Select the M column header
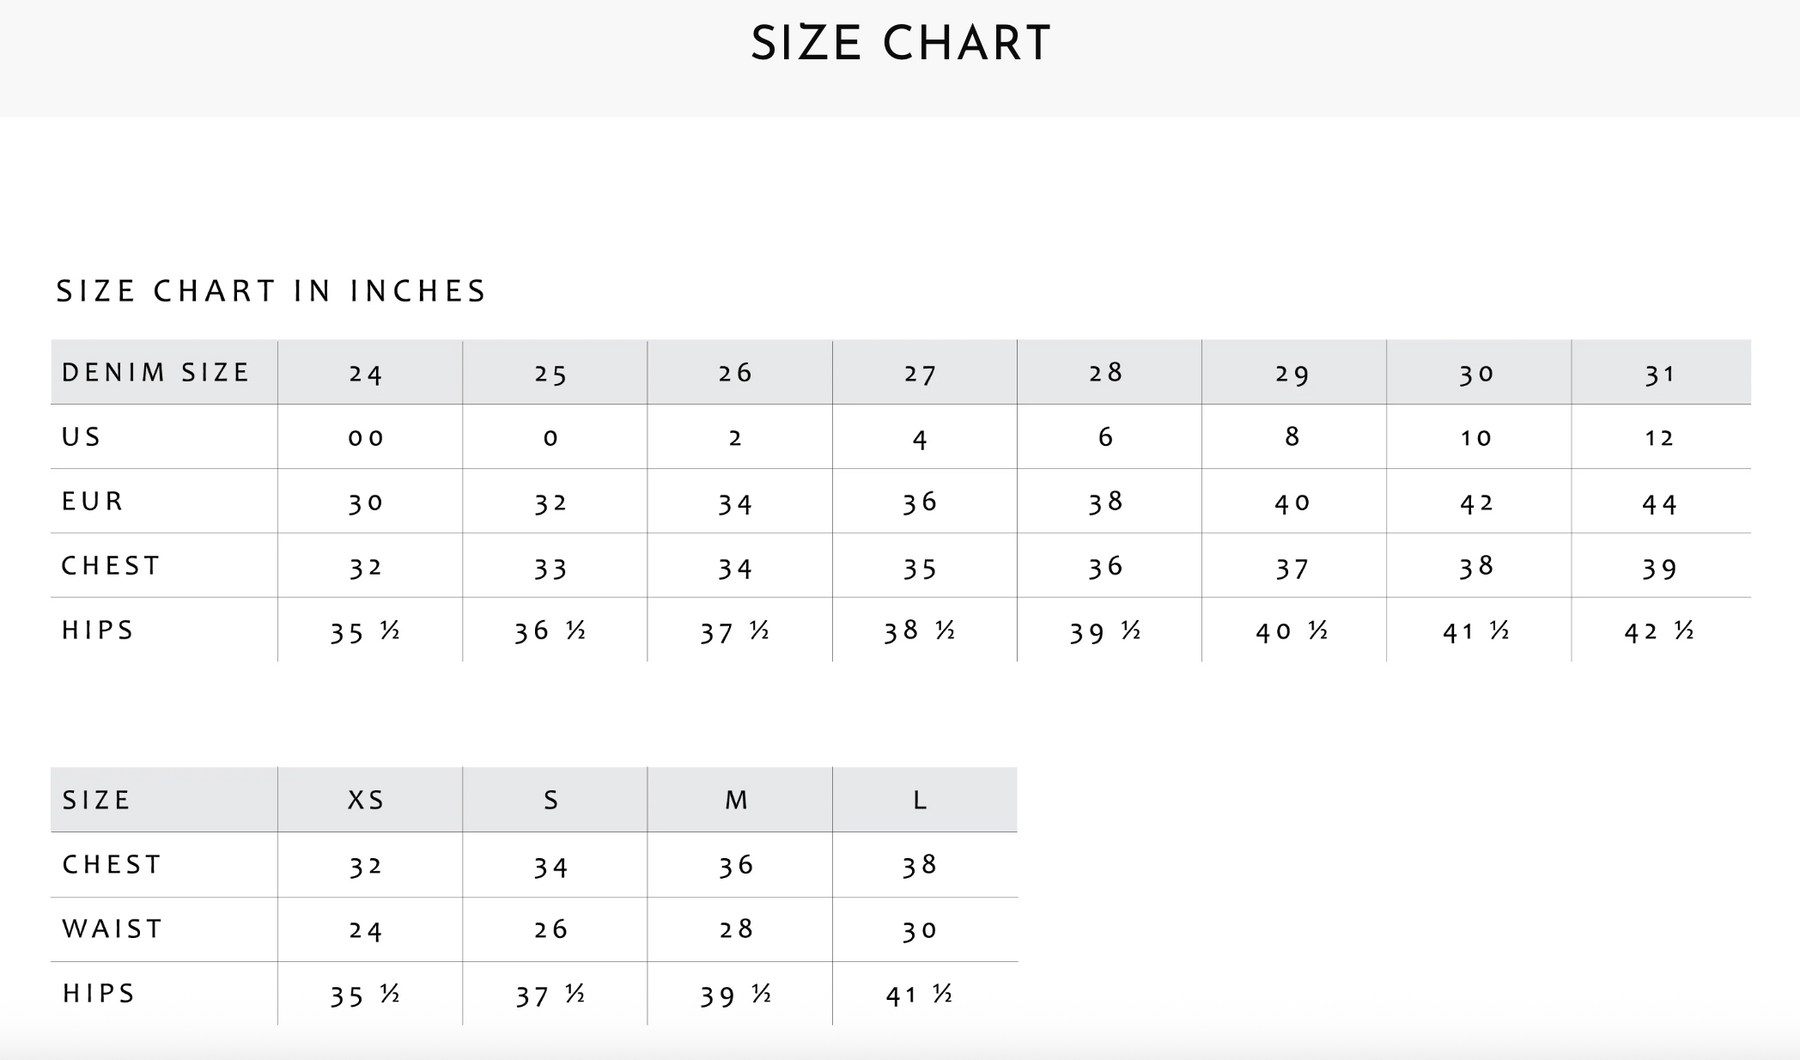This screenshot has width=1800, height=1060. point(736,800)
